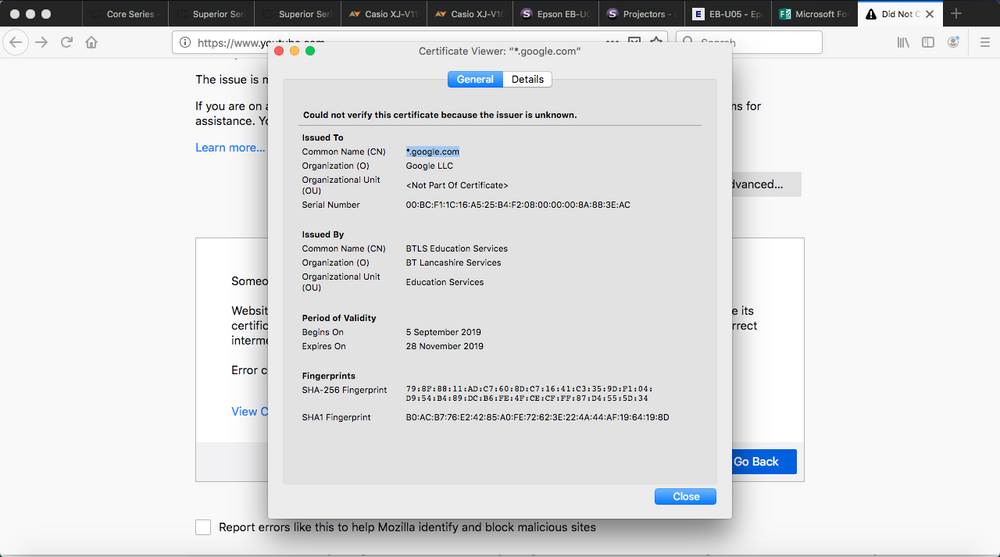This screenshot has height=557, width=1000.
Task: Open a new tab with the plus icon
Action: click(956, 13)
